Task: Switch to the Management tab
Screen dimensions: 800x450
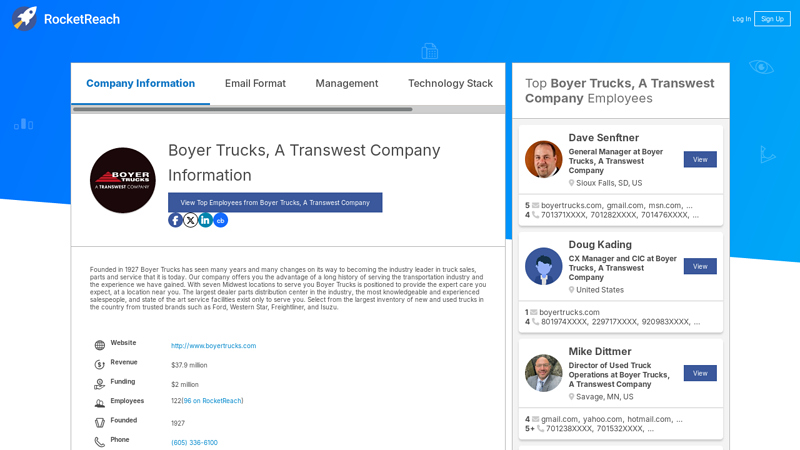Action: tap(346, 83)
